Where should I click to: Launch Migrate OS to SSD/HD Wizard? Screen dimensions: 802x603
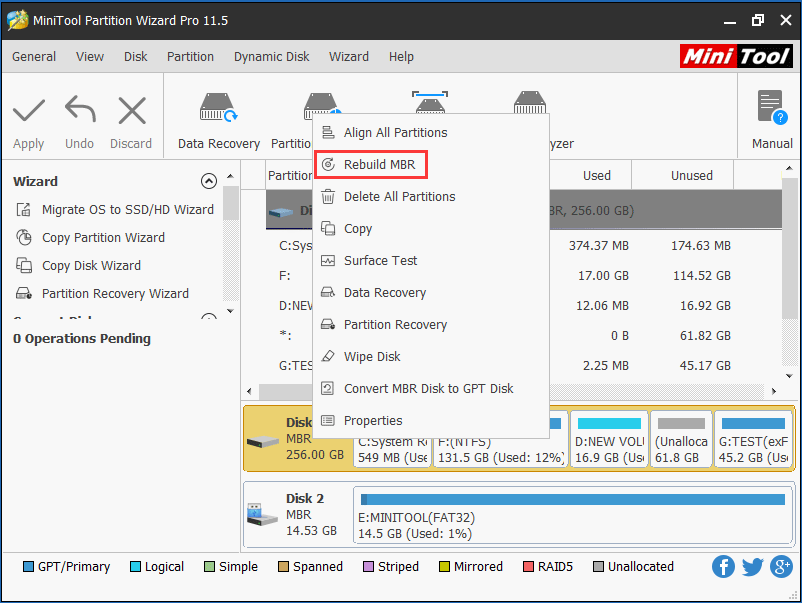128,210
